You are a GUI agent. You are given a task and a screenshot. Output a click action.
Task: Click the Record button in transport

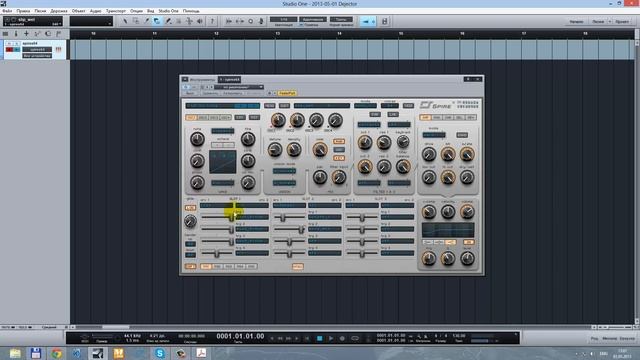(x=342, y=338)
